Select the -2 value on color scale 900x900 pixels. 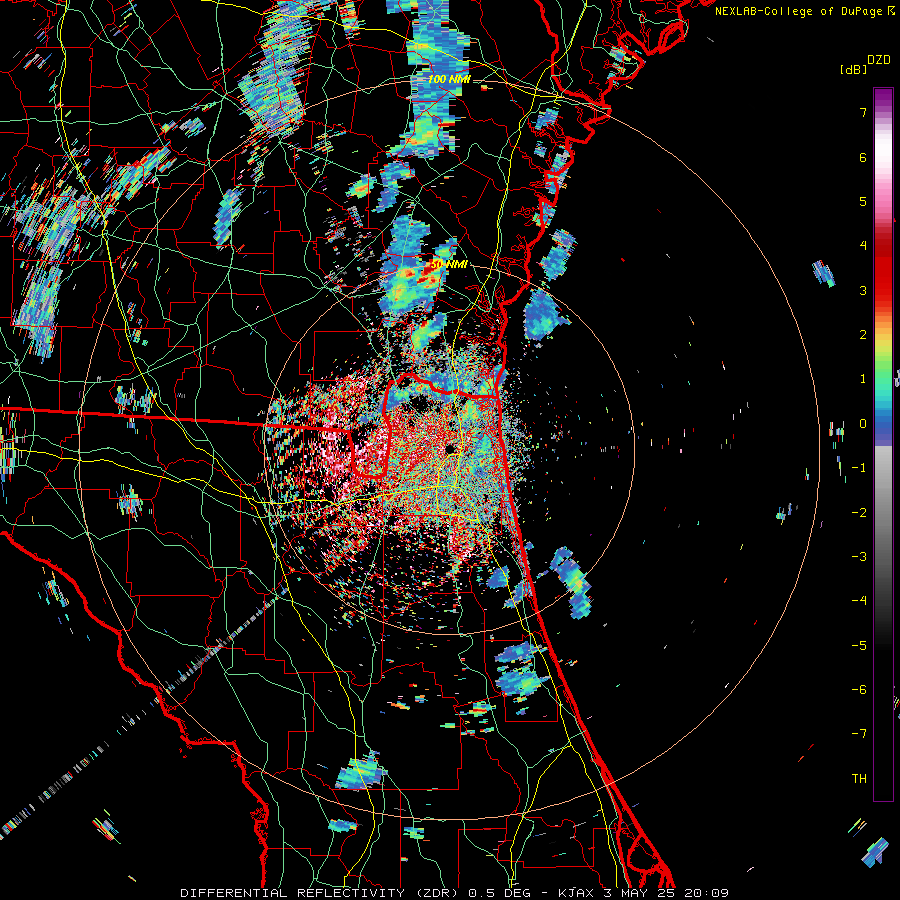point(859,513)
